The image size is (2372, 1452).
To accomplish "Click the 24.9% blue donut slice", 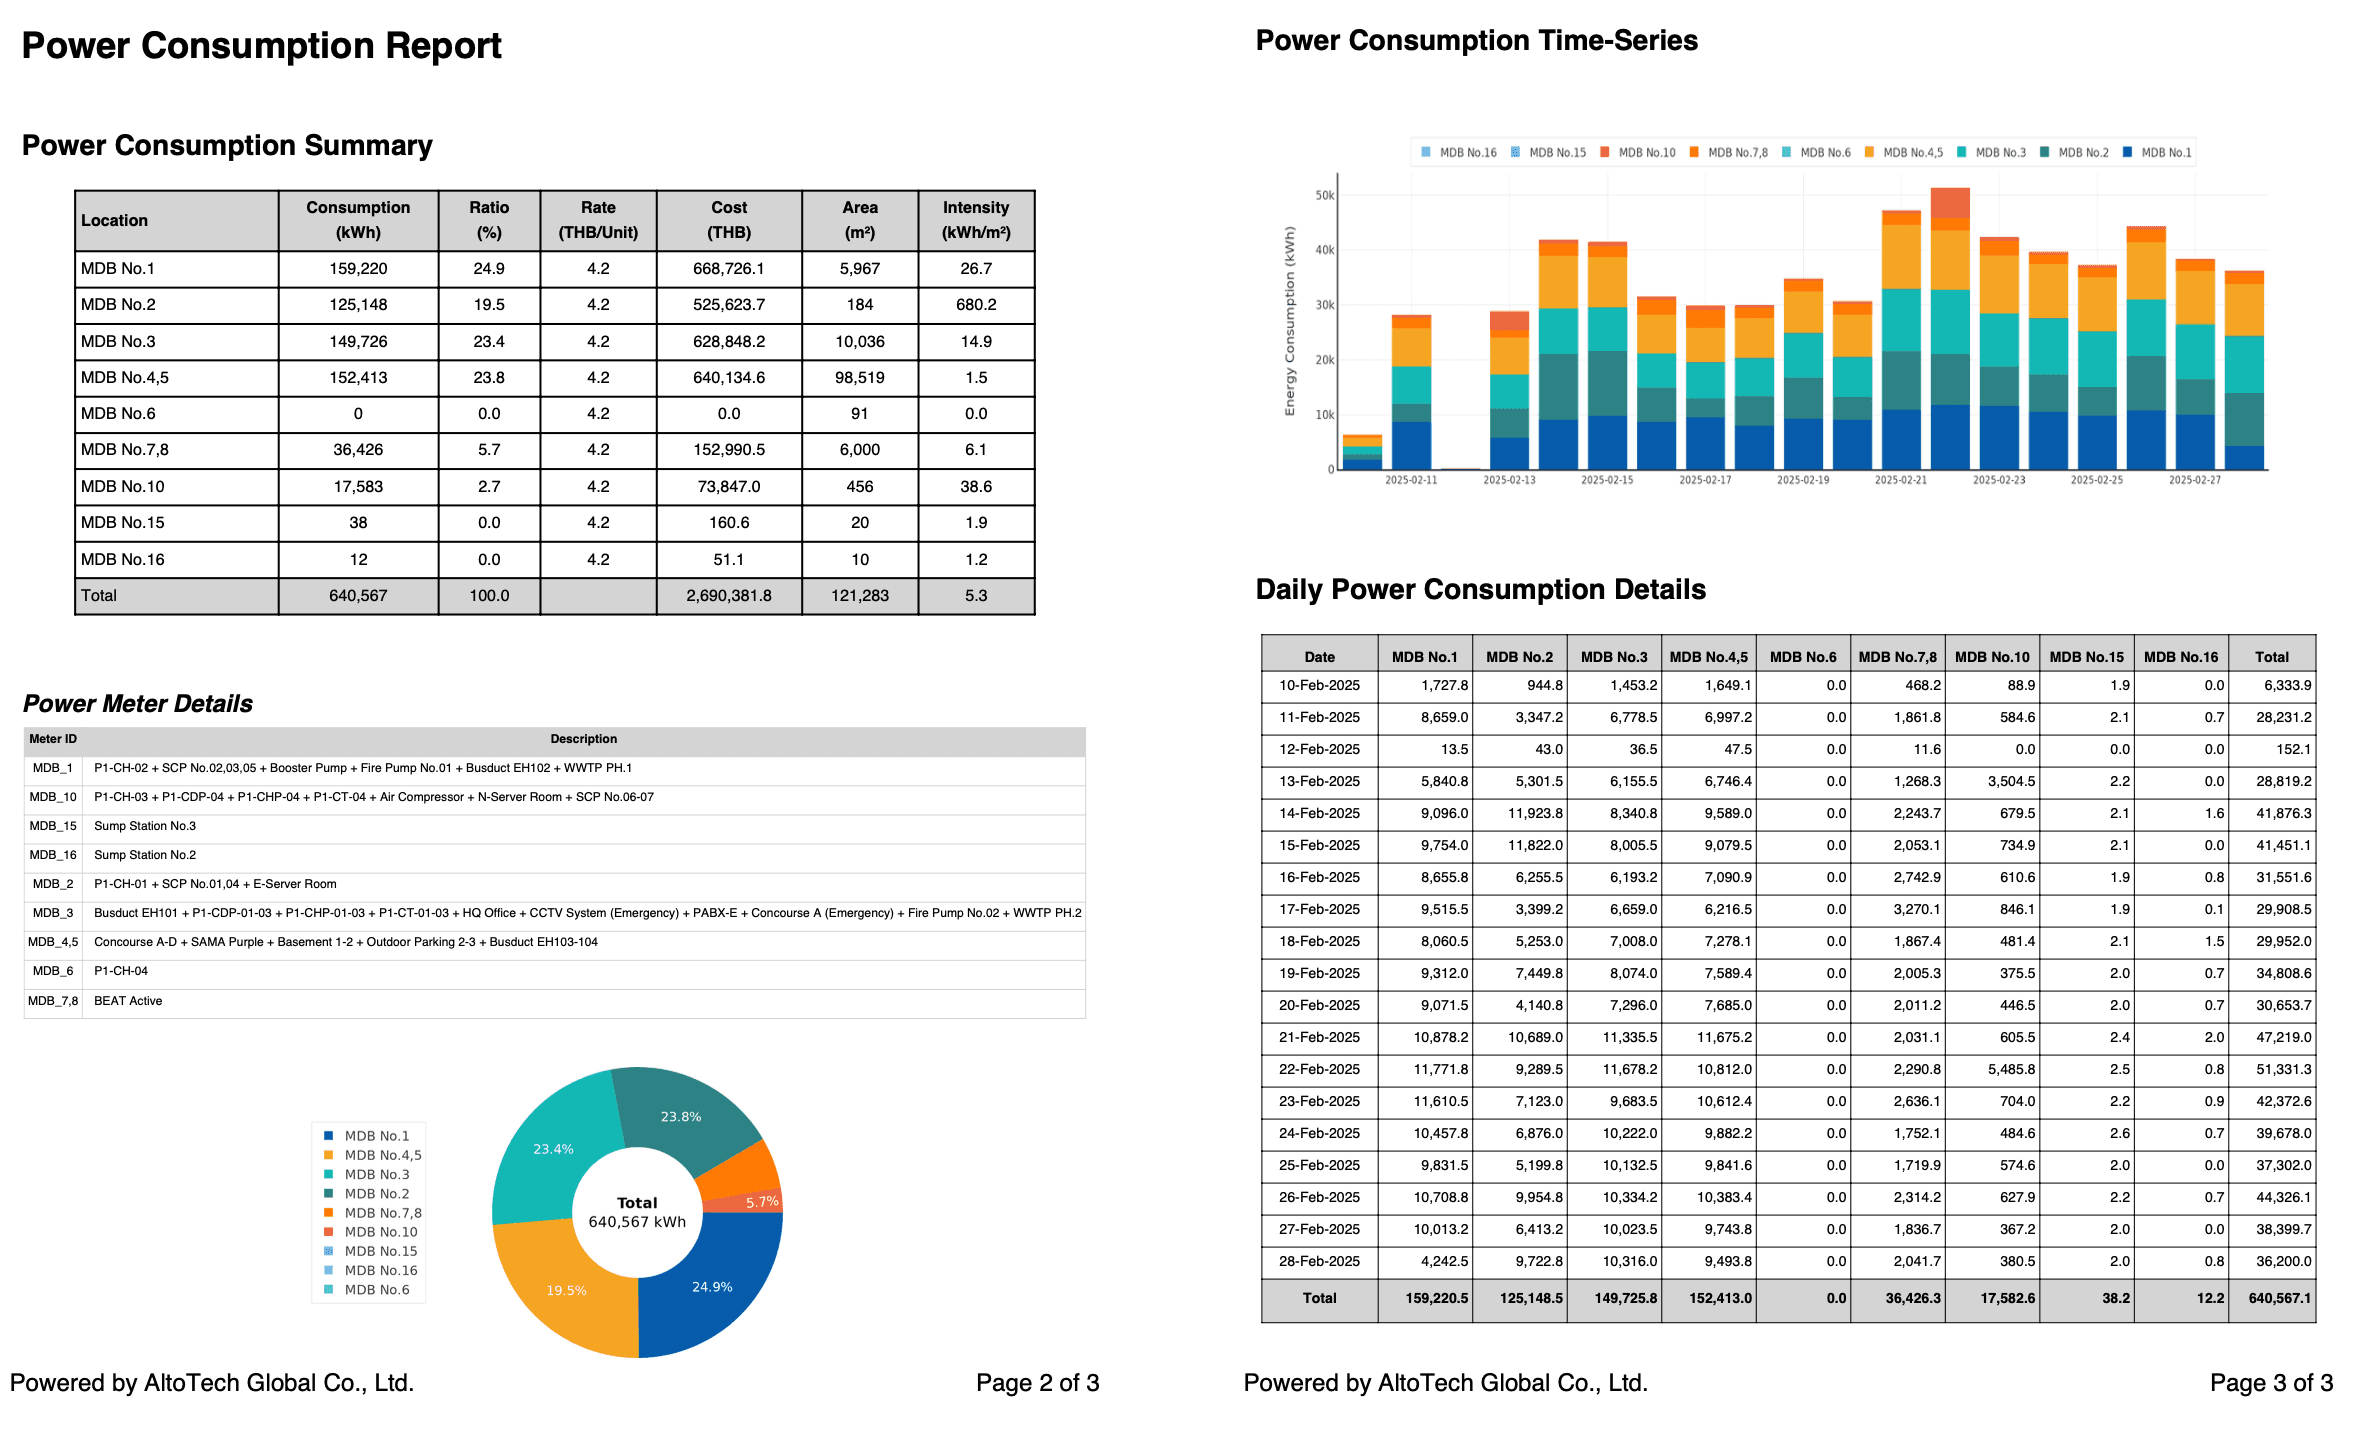I will pyautogui.click(x=712, y=1287).
